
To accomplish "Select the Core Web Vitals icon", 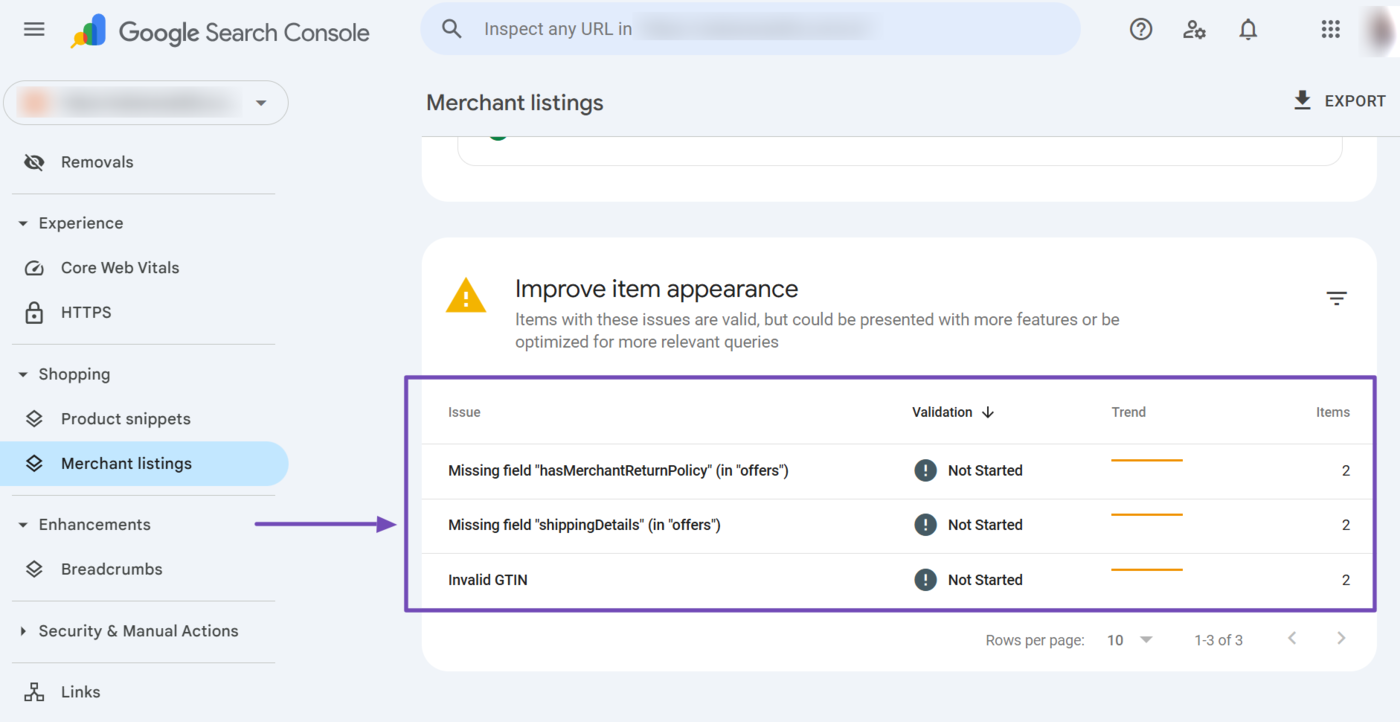I will [x=33, y=267].
